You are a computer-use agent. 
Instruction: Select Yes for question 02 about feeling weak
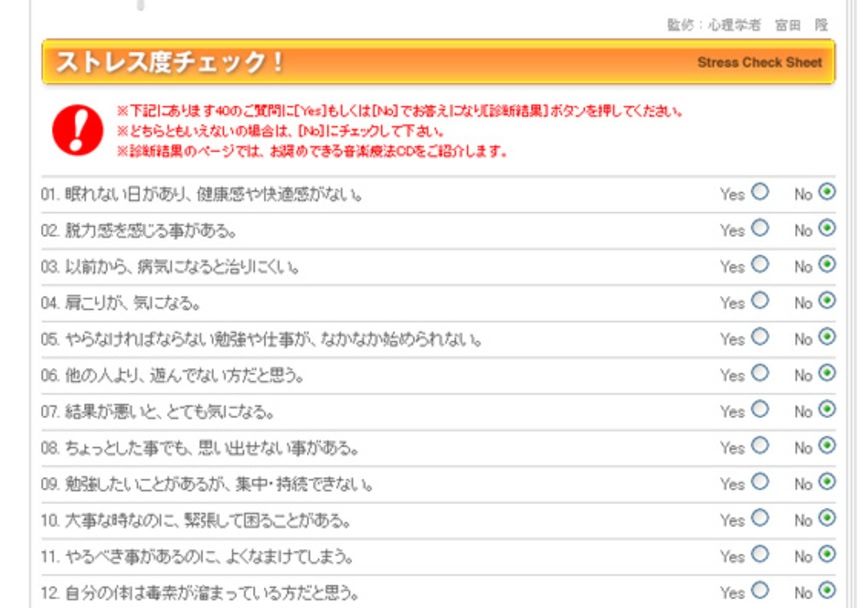(760, 228)
